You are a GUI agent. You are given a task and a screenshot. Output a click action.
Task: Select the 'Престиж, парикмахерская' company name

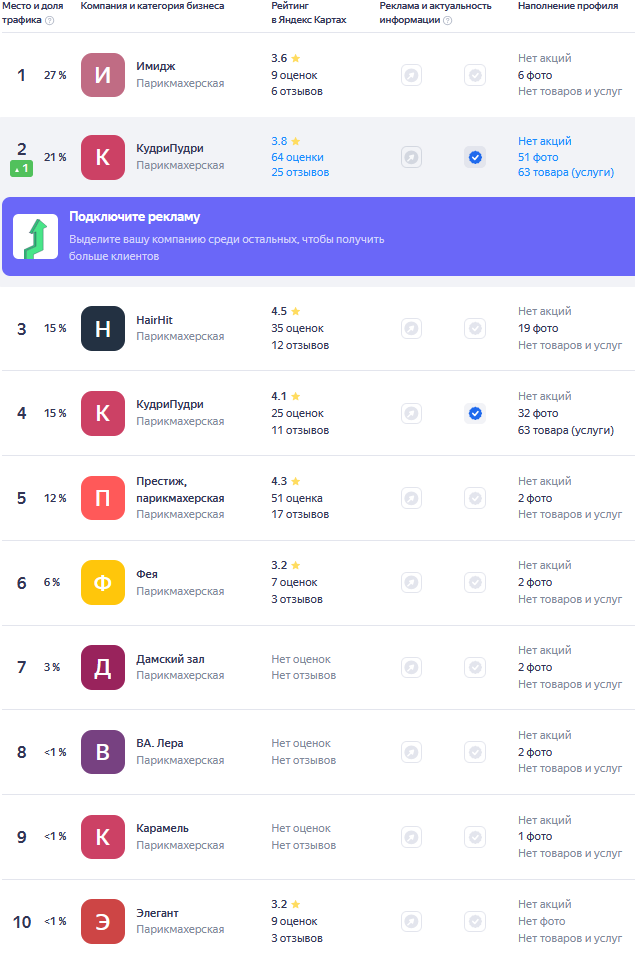coord(180,490)
